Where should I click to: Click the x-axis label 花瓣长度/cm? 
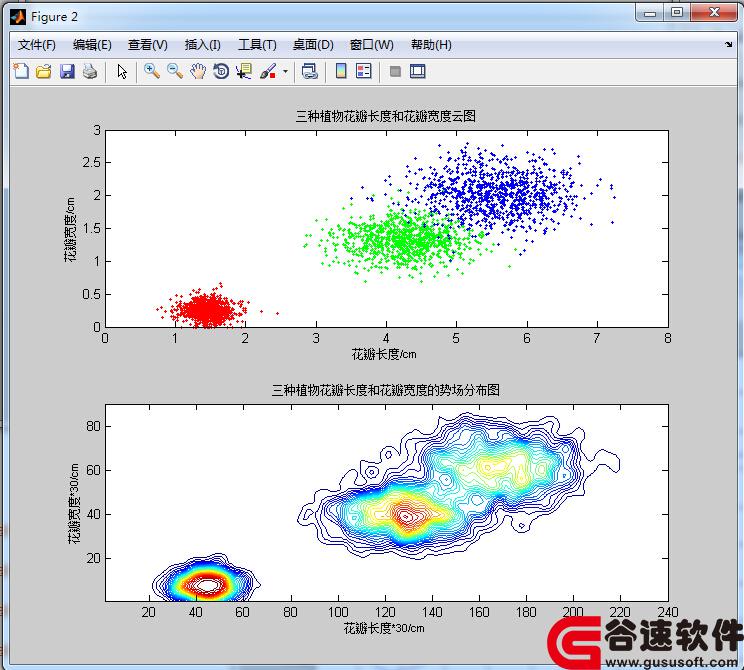(384, 354)
